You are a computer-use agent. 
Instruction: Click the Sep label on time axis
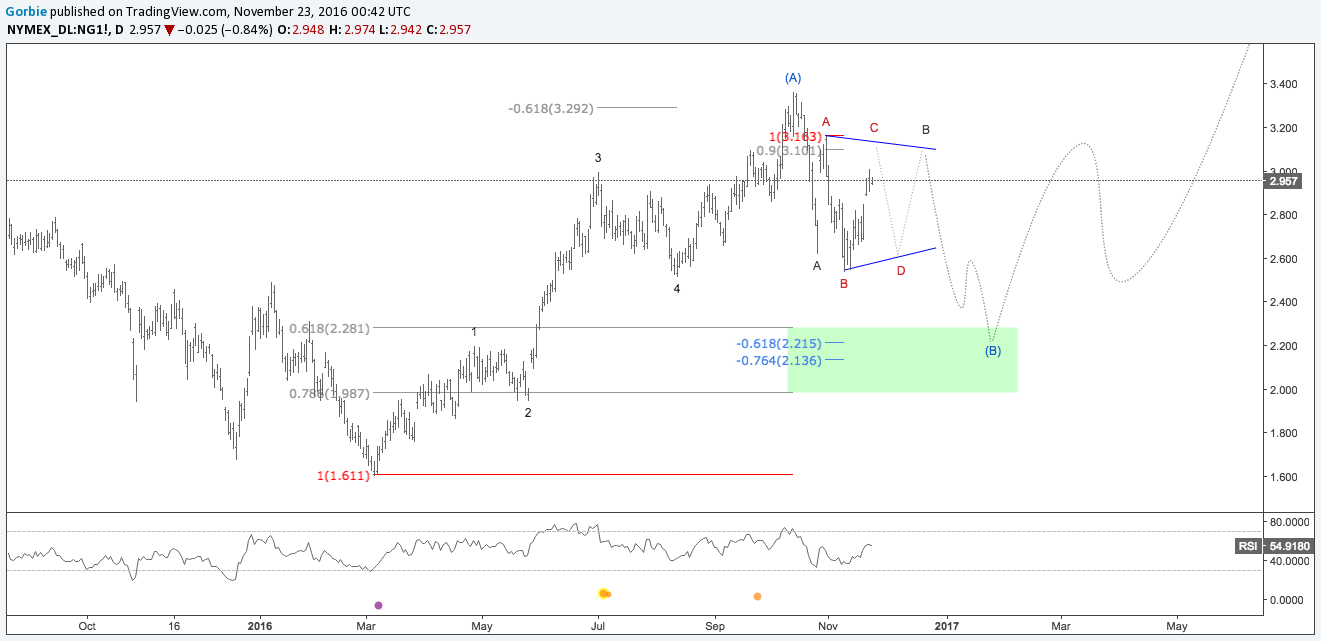[x=714, y=626]
